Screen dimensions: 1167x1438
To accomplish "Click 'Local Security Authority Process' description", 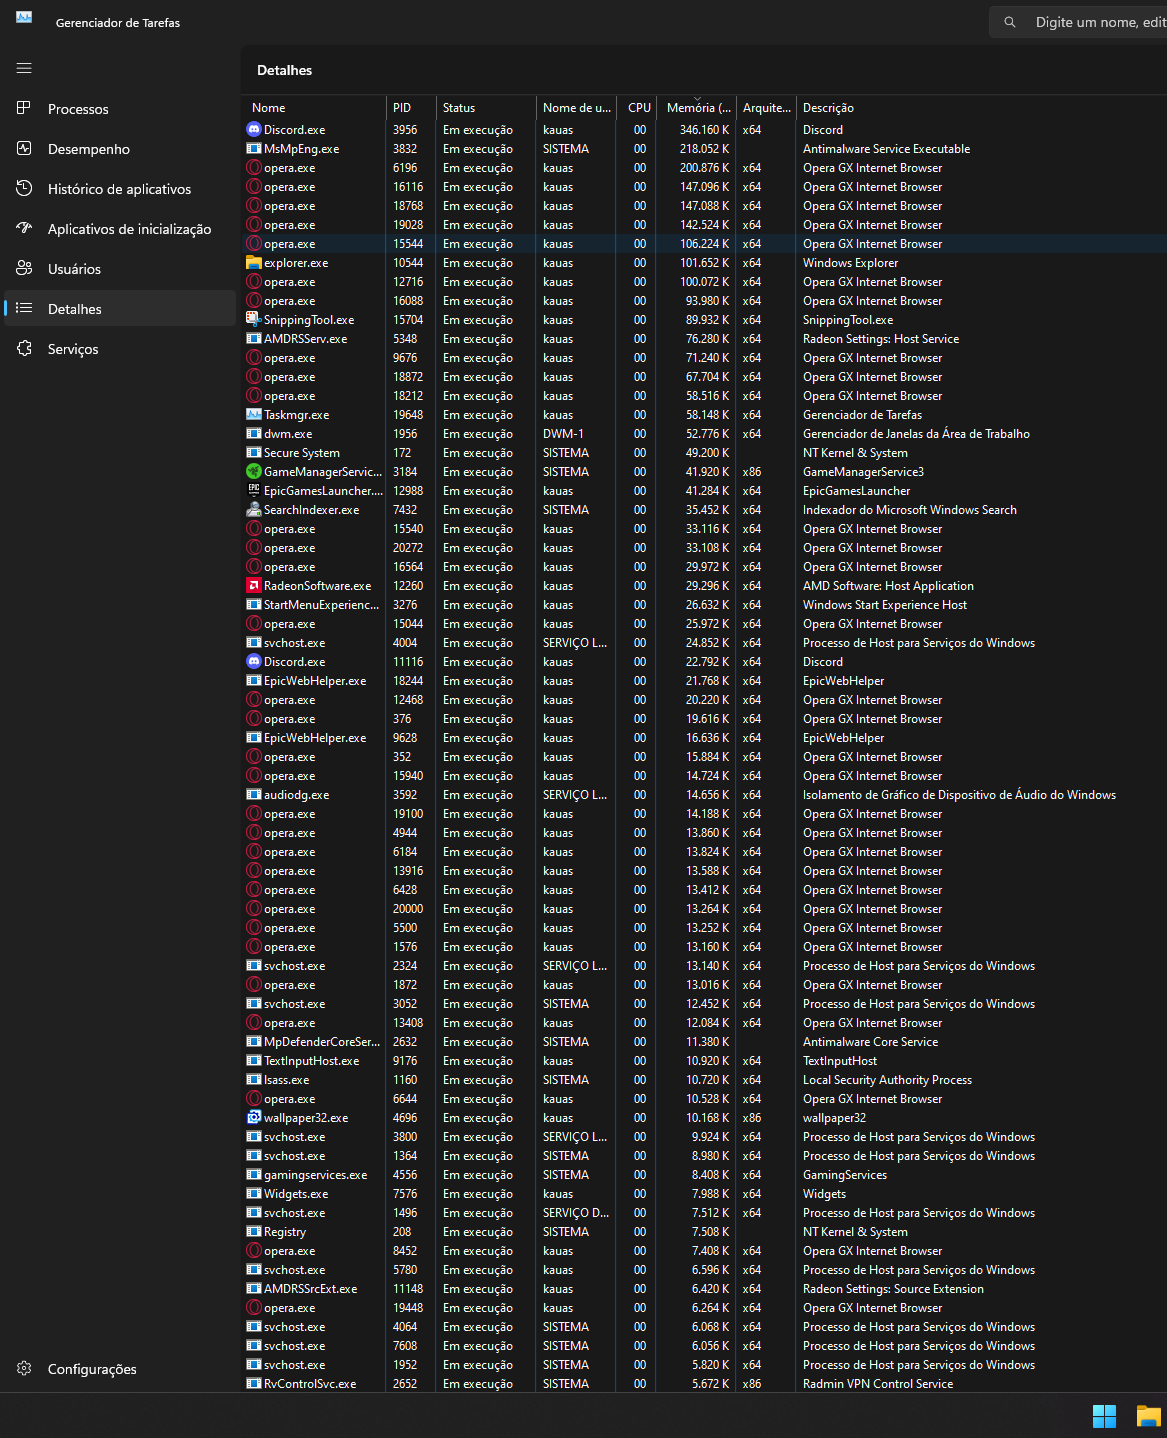I will tap(887, 1079).
